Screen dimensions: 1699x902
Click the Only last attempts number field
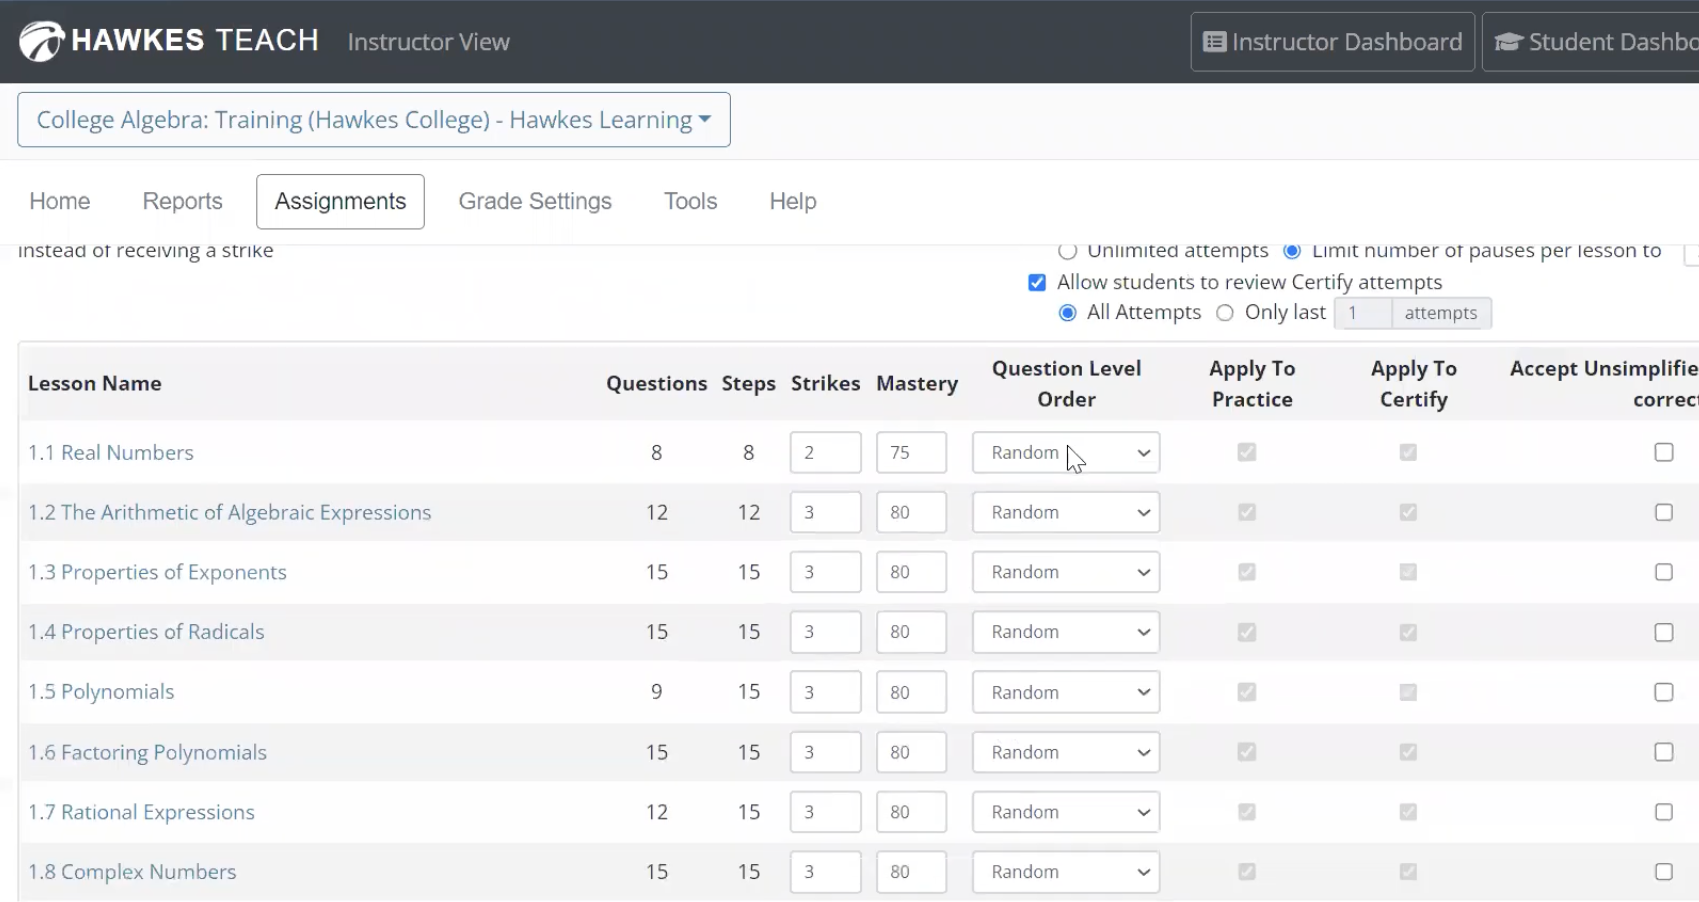point(1362,313)
